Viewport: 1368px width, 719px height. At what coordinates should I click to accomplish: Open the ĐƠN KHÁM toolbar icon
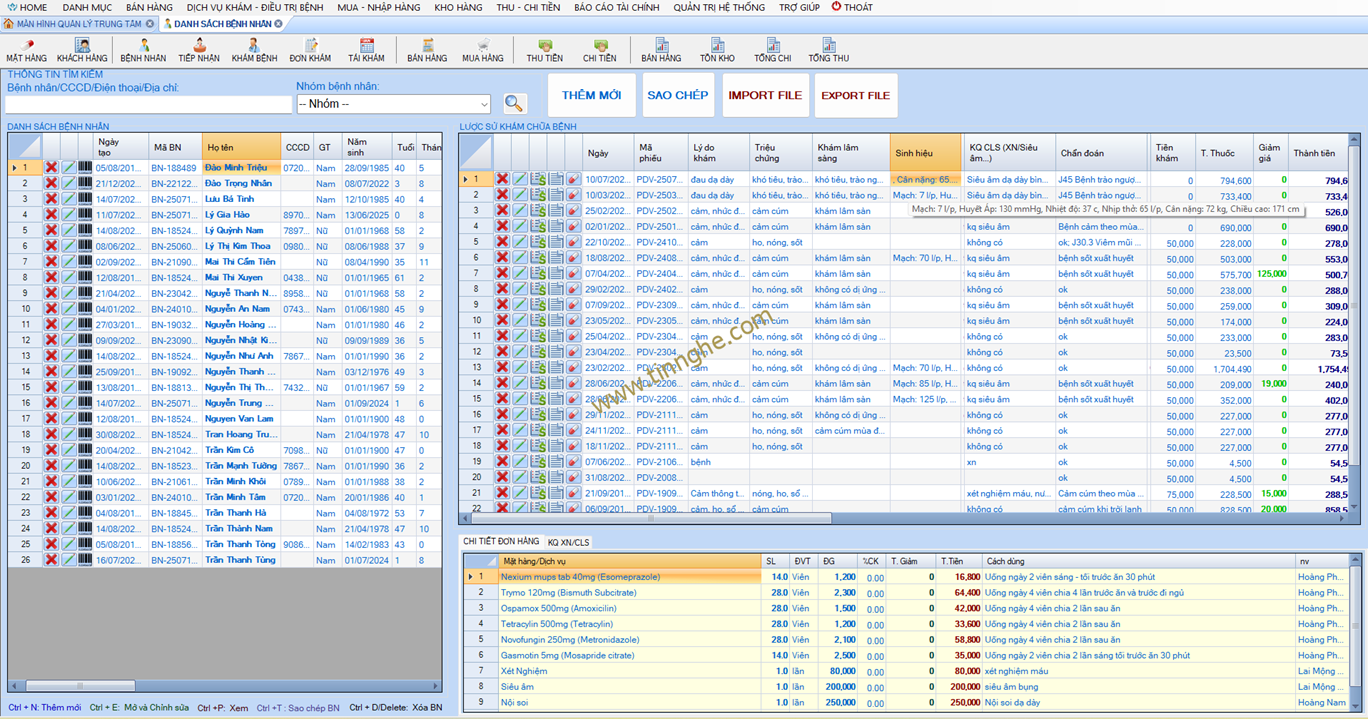point(310,50)
